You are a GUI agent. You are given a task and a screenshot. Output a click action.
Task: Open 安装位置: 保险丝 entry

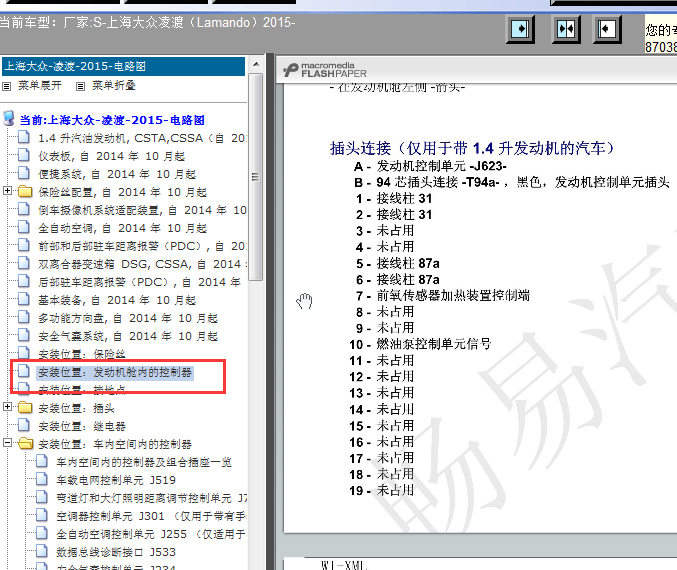click(82, 354)
